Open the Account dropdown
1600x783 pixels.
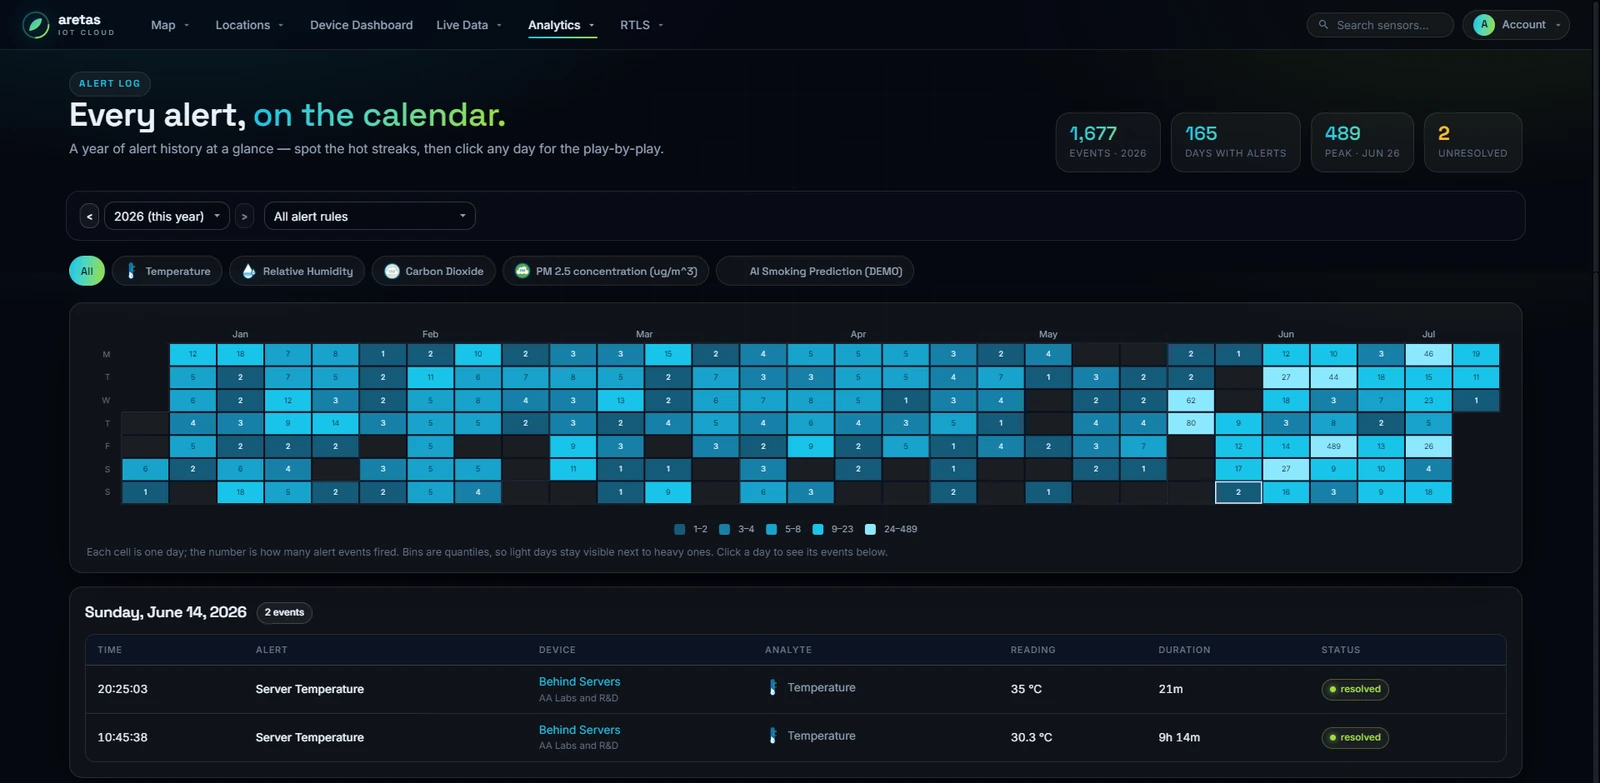[1516, 25]
